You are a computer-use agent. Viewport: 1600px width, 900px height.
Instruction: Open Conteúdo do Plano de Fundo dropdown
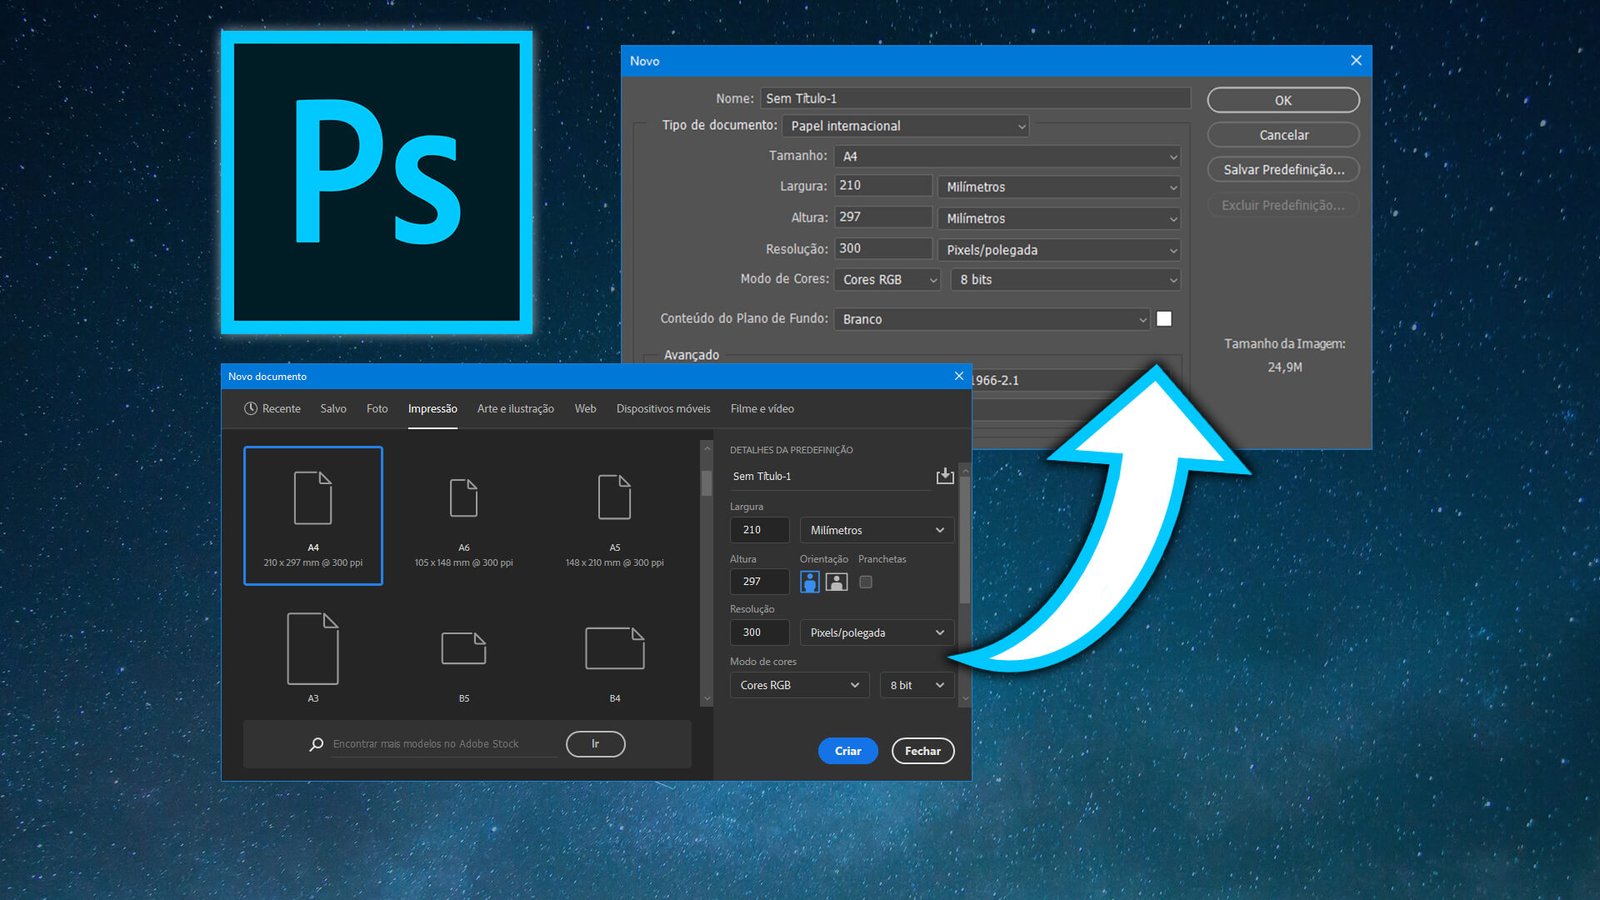[x=992, y=319]
